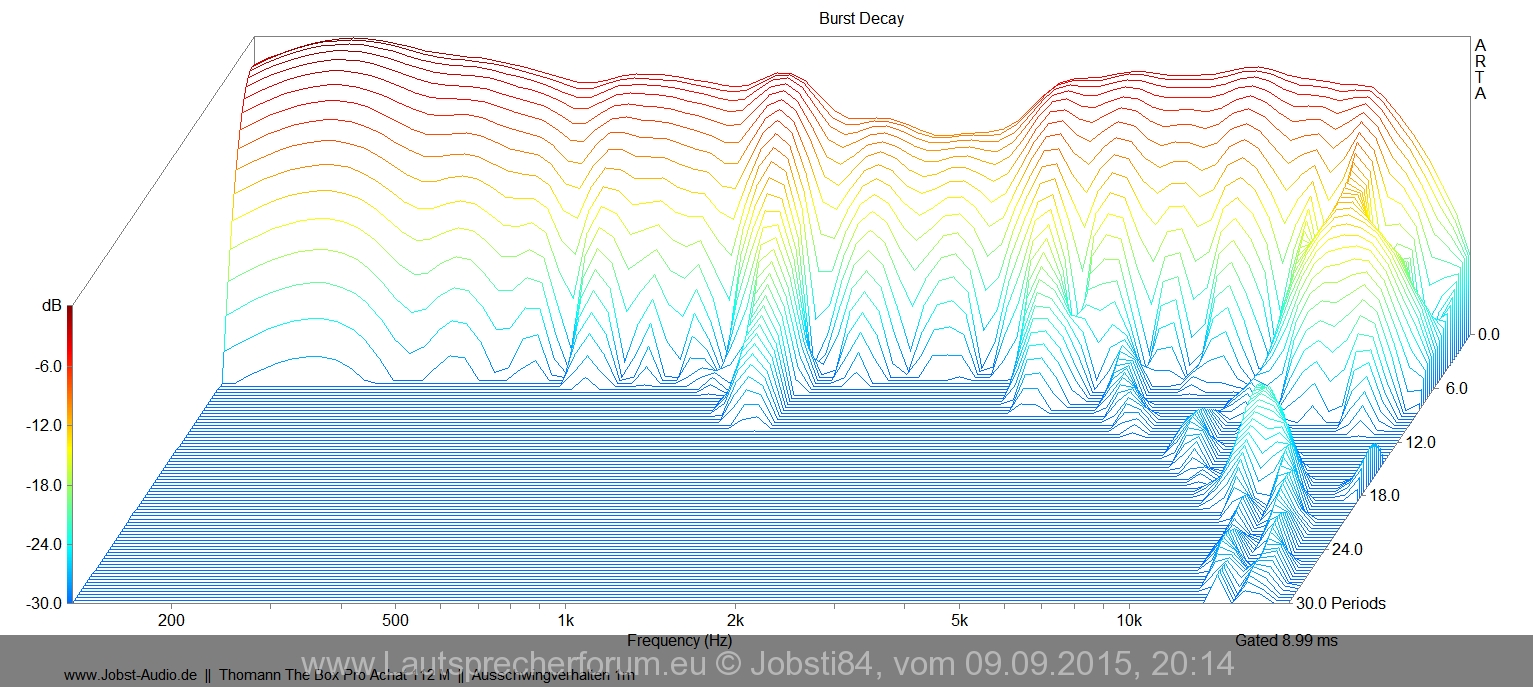This screenshot has width=1533, height=687.
Task: Pick the 10k frequency axis label
Action: click(1128, 620)
